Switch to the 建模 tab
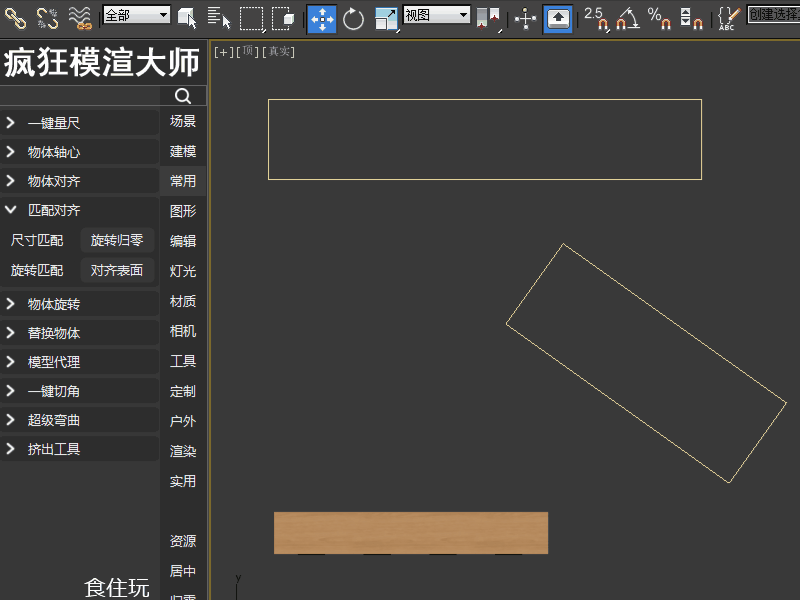Image resolution: width=800 pixels, height=600 pixels. coord(183,151)
